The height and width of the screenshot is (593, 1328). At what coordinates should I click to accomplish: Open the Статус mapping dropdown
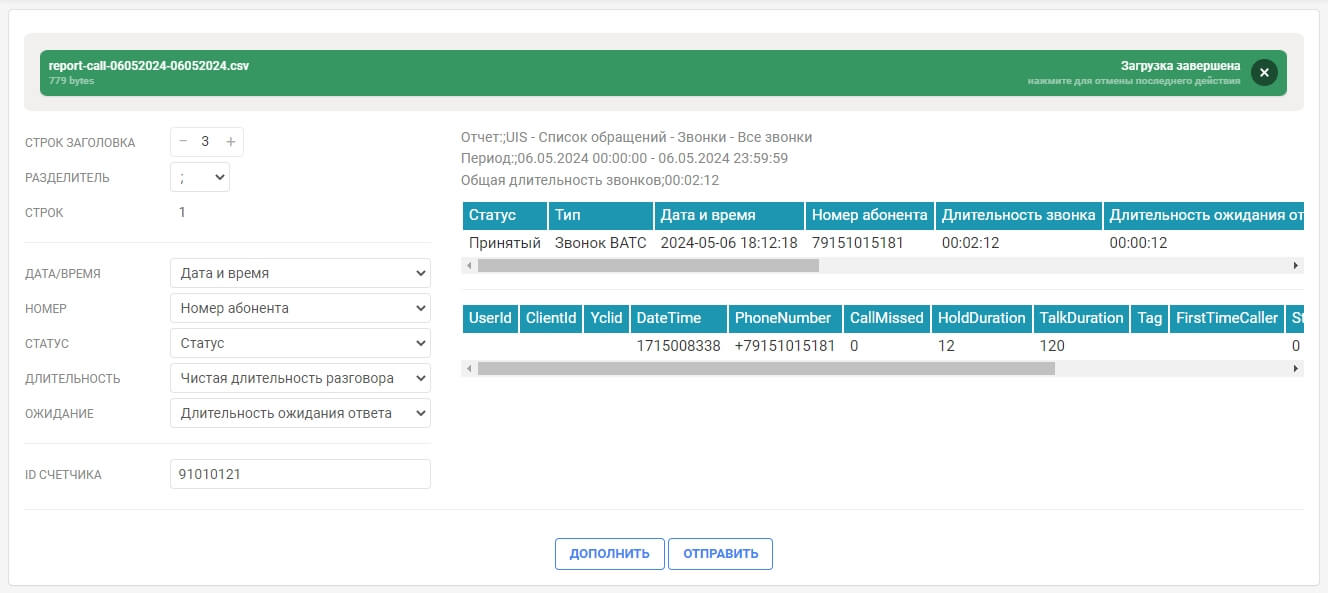300,343
